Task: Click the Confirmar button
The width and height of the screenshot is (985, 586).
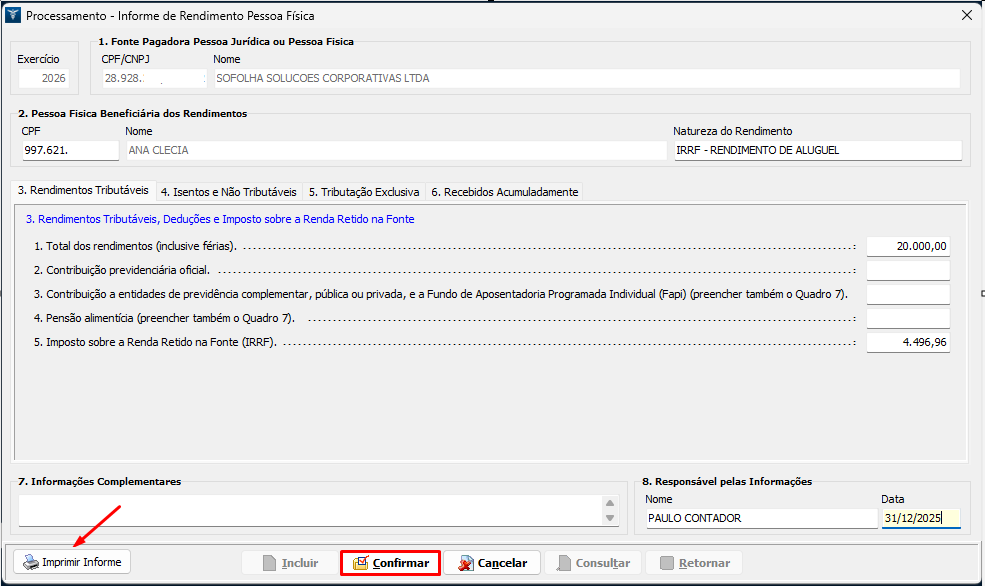Action: pyautogui.click(x=390, y=563)
